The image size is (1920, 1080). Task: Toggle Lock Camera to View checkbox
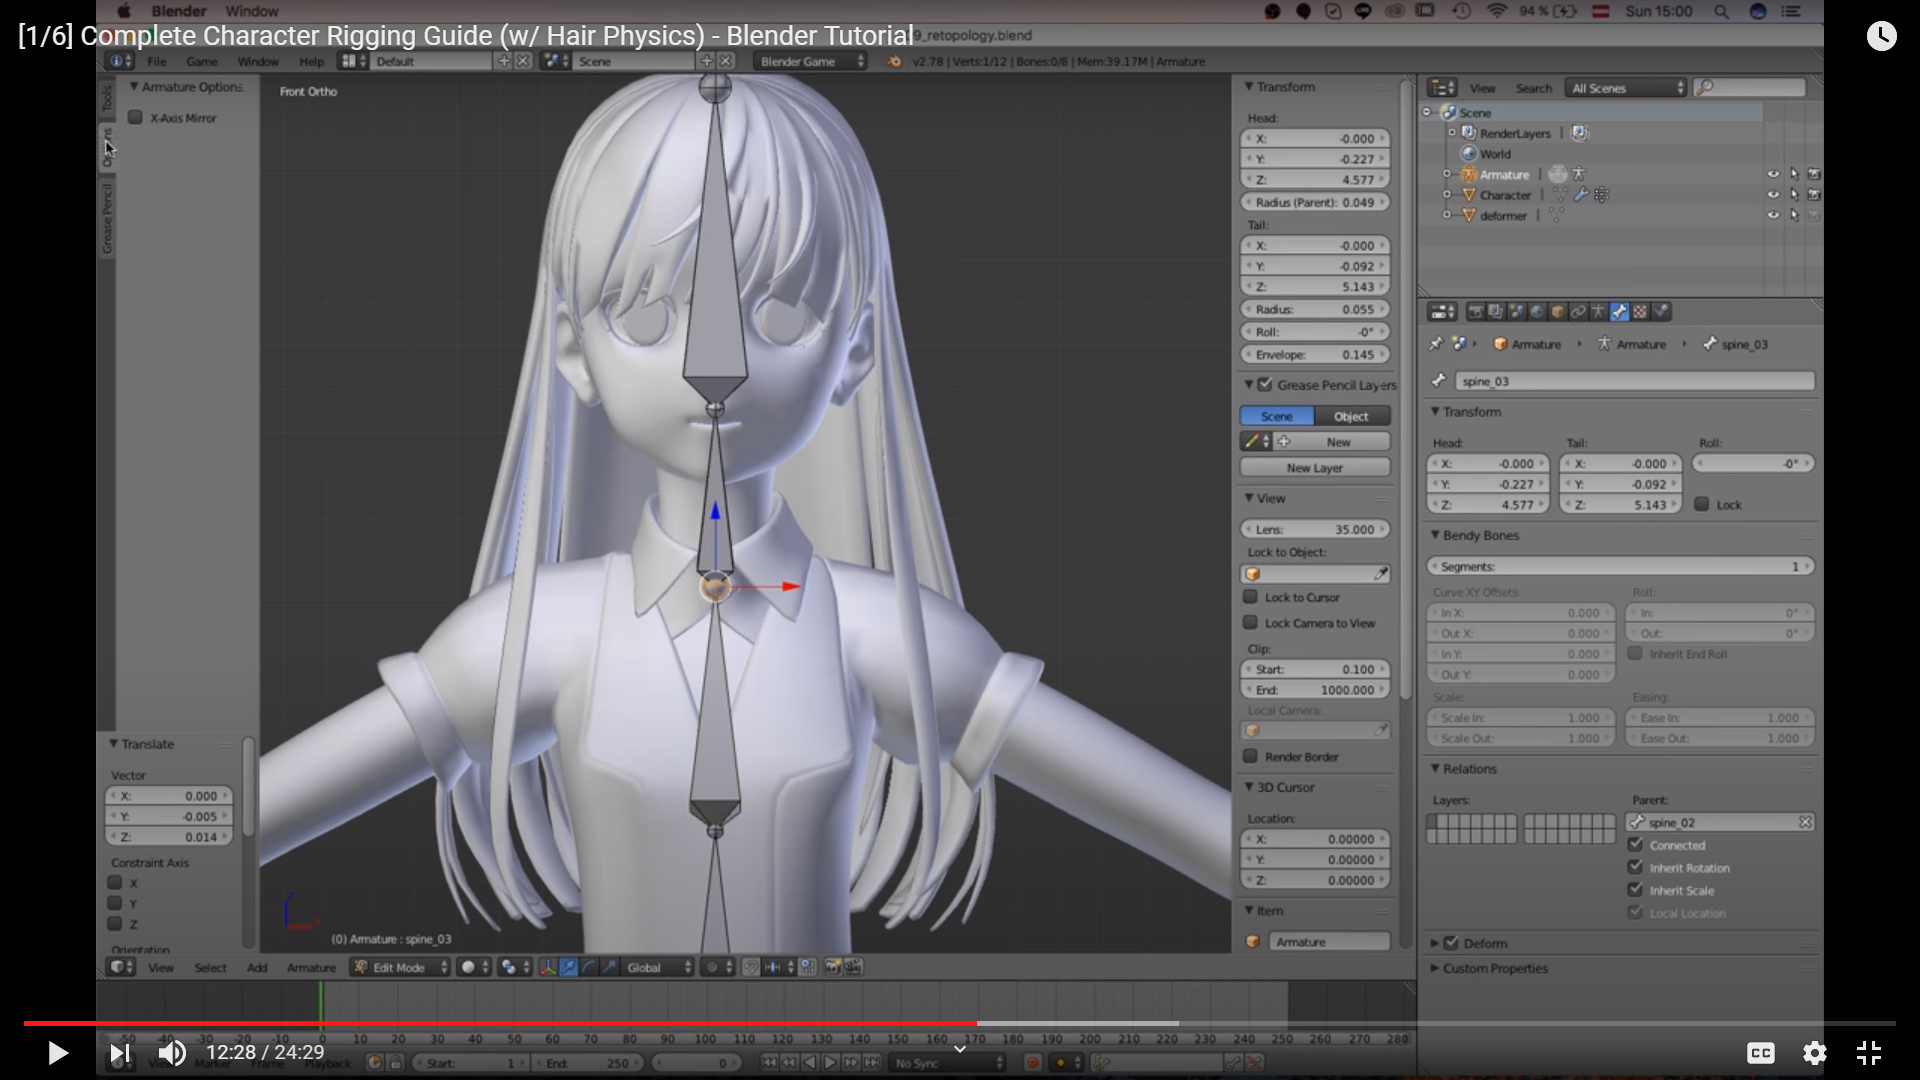[1250, 622]
